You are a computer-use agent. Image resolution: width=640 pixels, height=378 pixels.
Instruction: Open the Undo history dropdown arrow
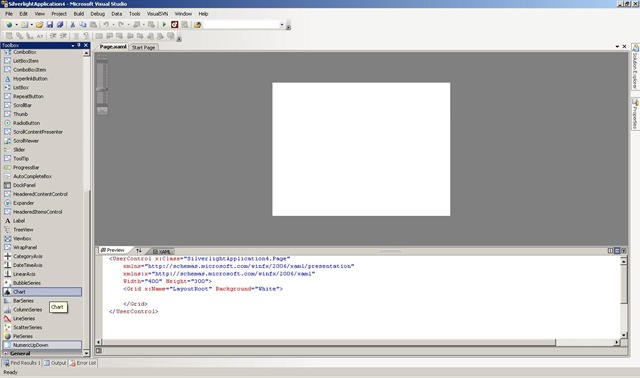[113, 25]
